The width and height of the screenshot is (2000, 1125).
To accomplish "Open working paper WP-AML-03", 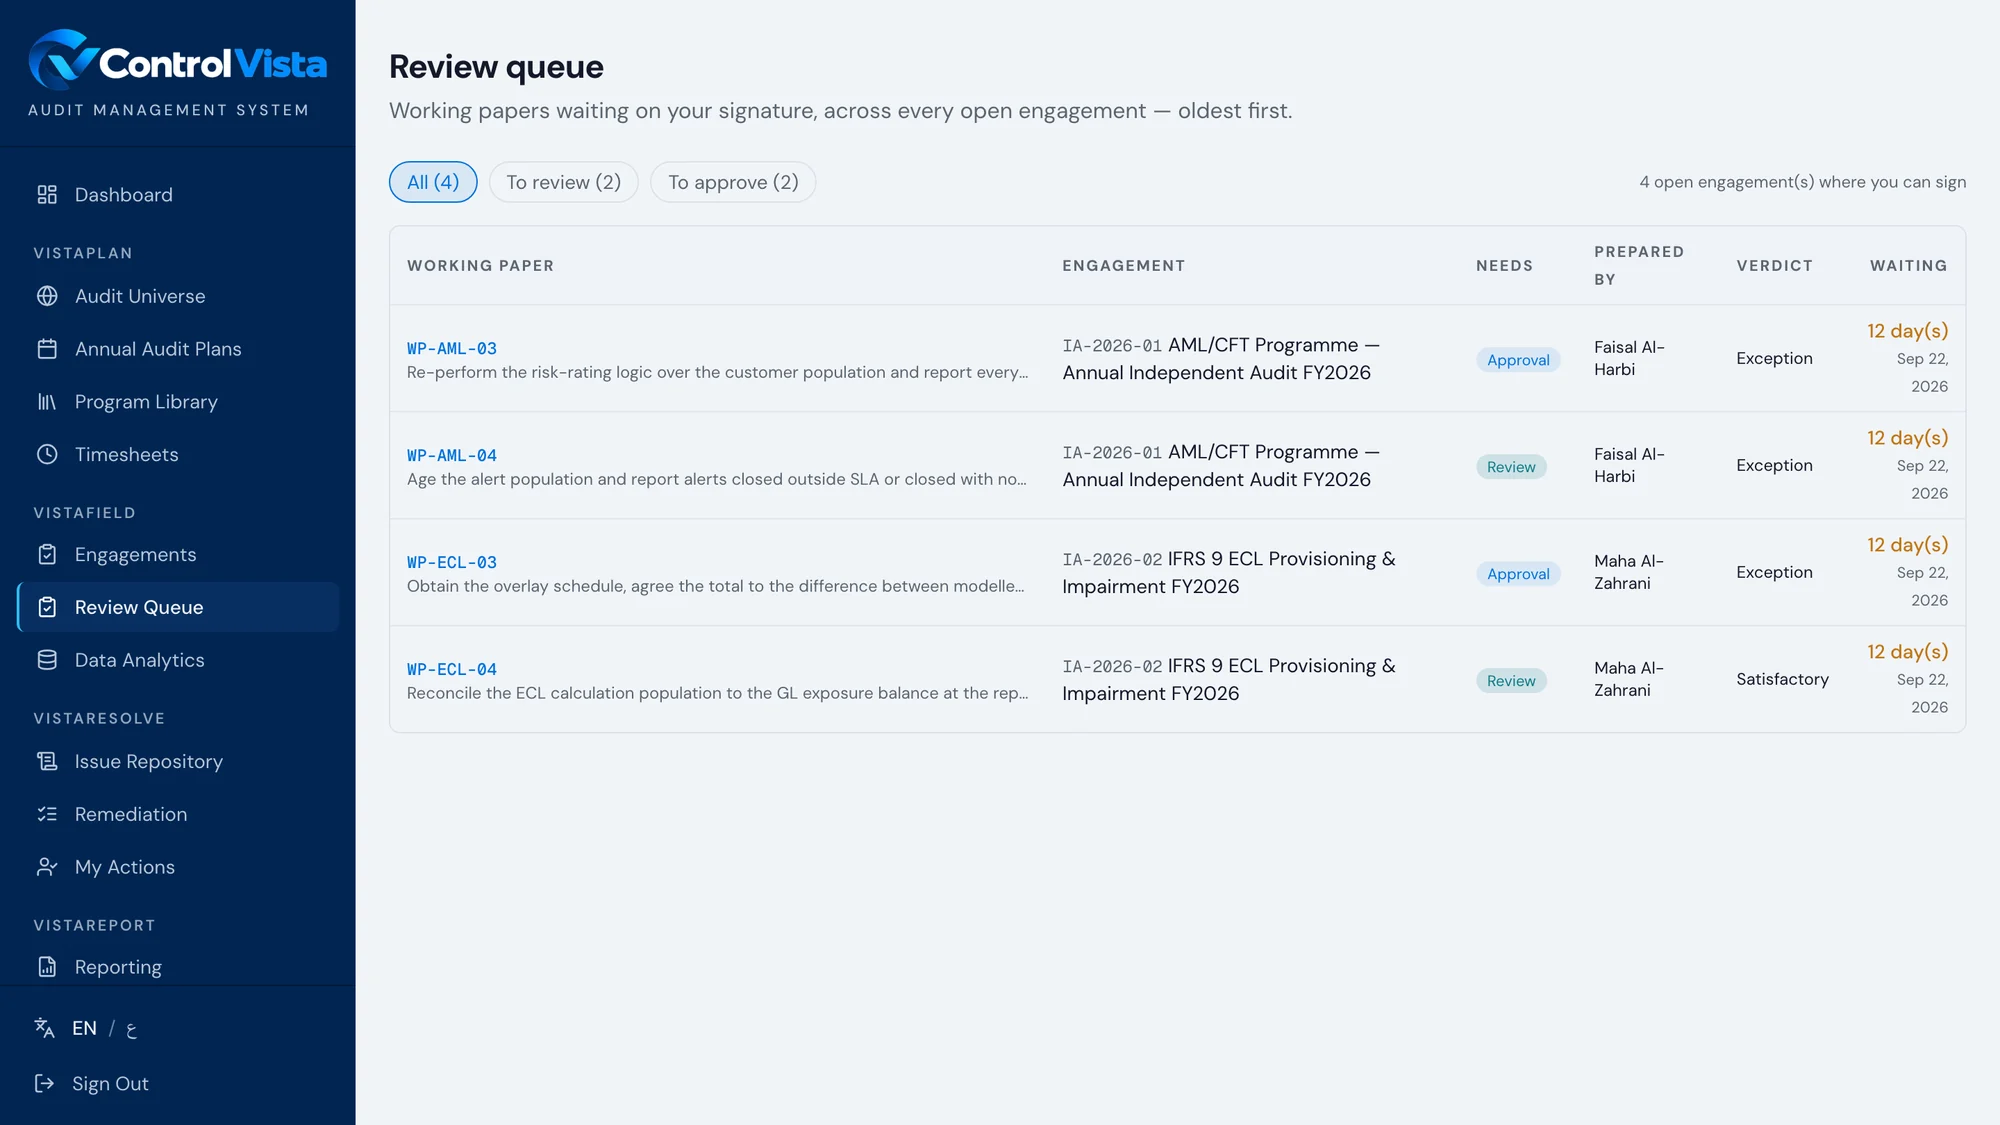I will pos(452,349).
